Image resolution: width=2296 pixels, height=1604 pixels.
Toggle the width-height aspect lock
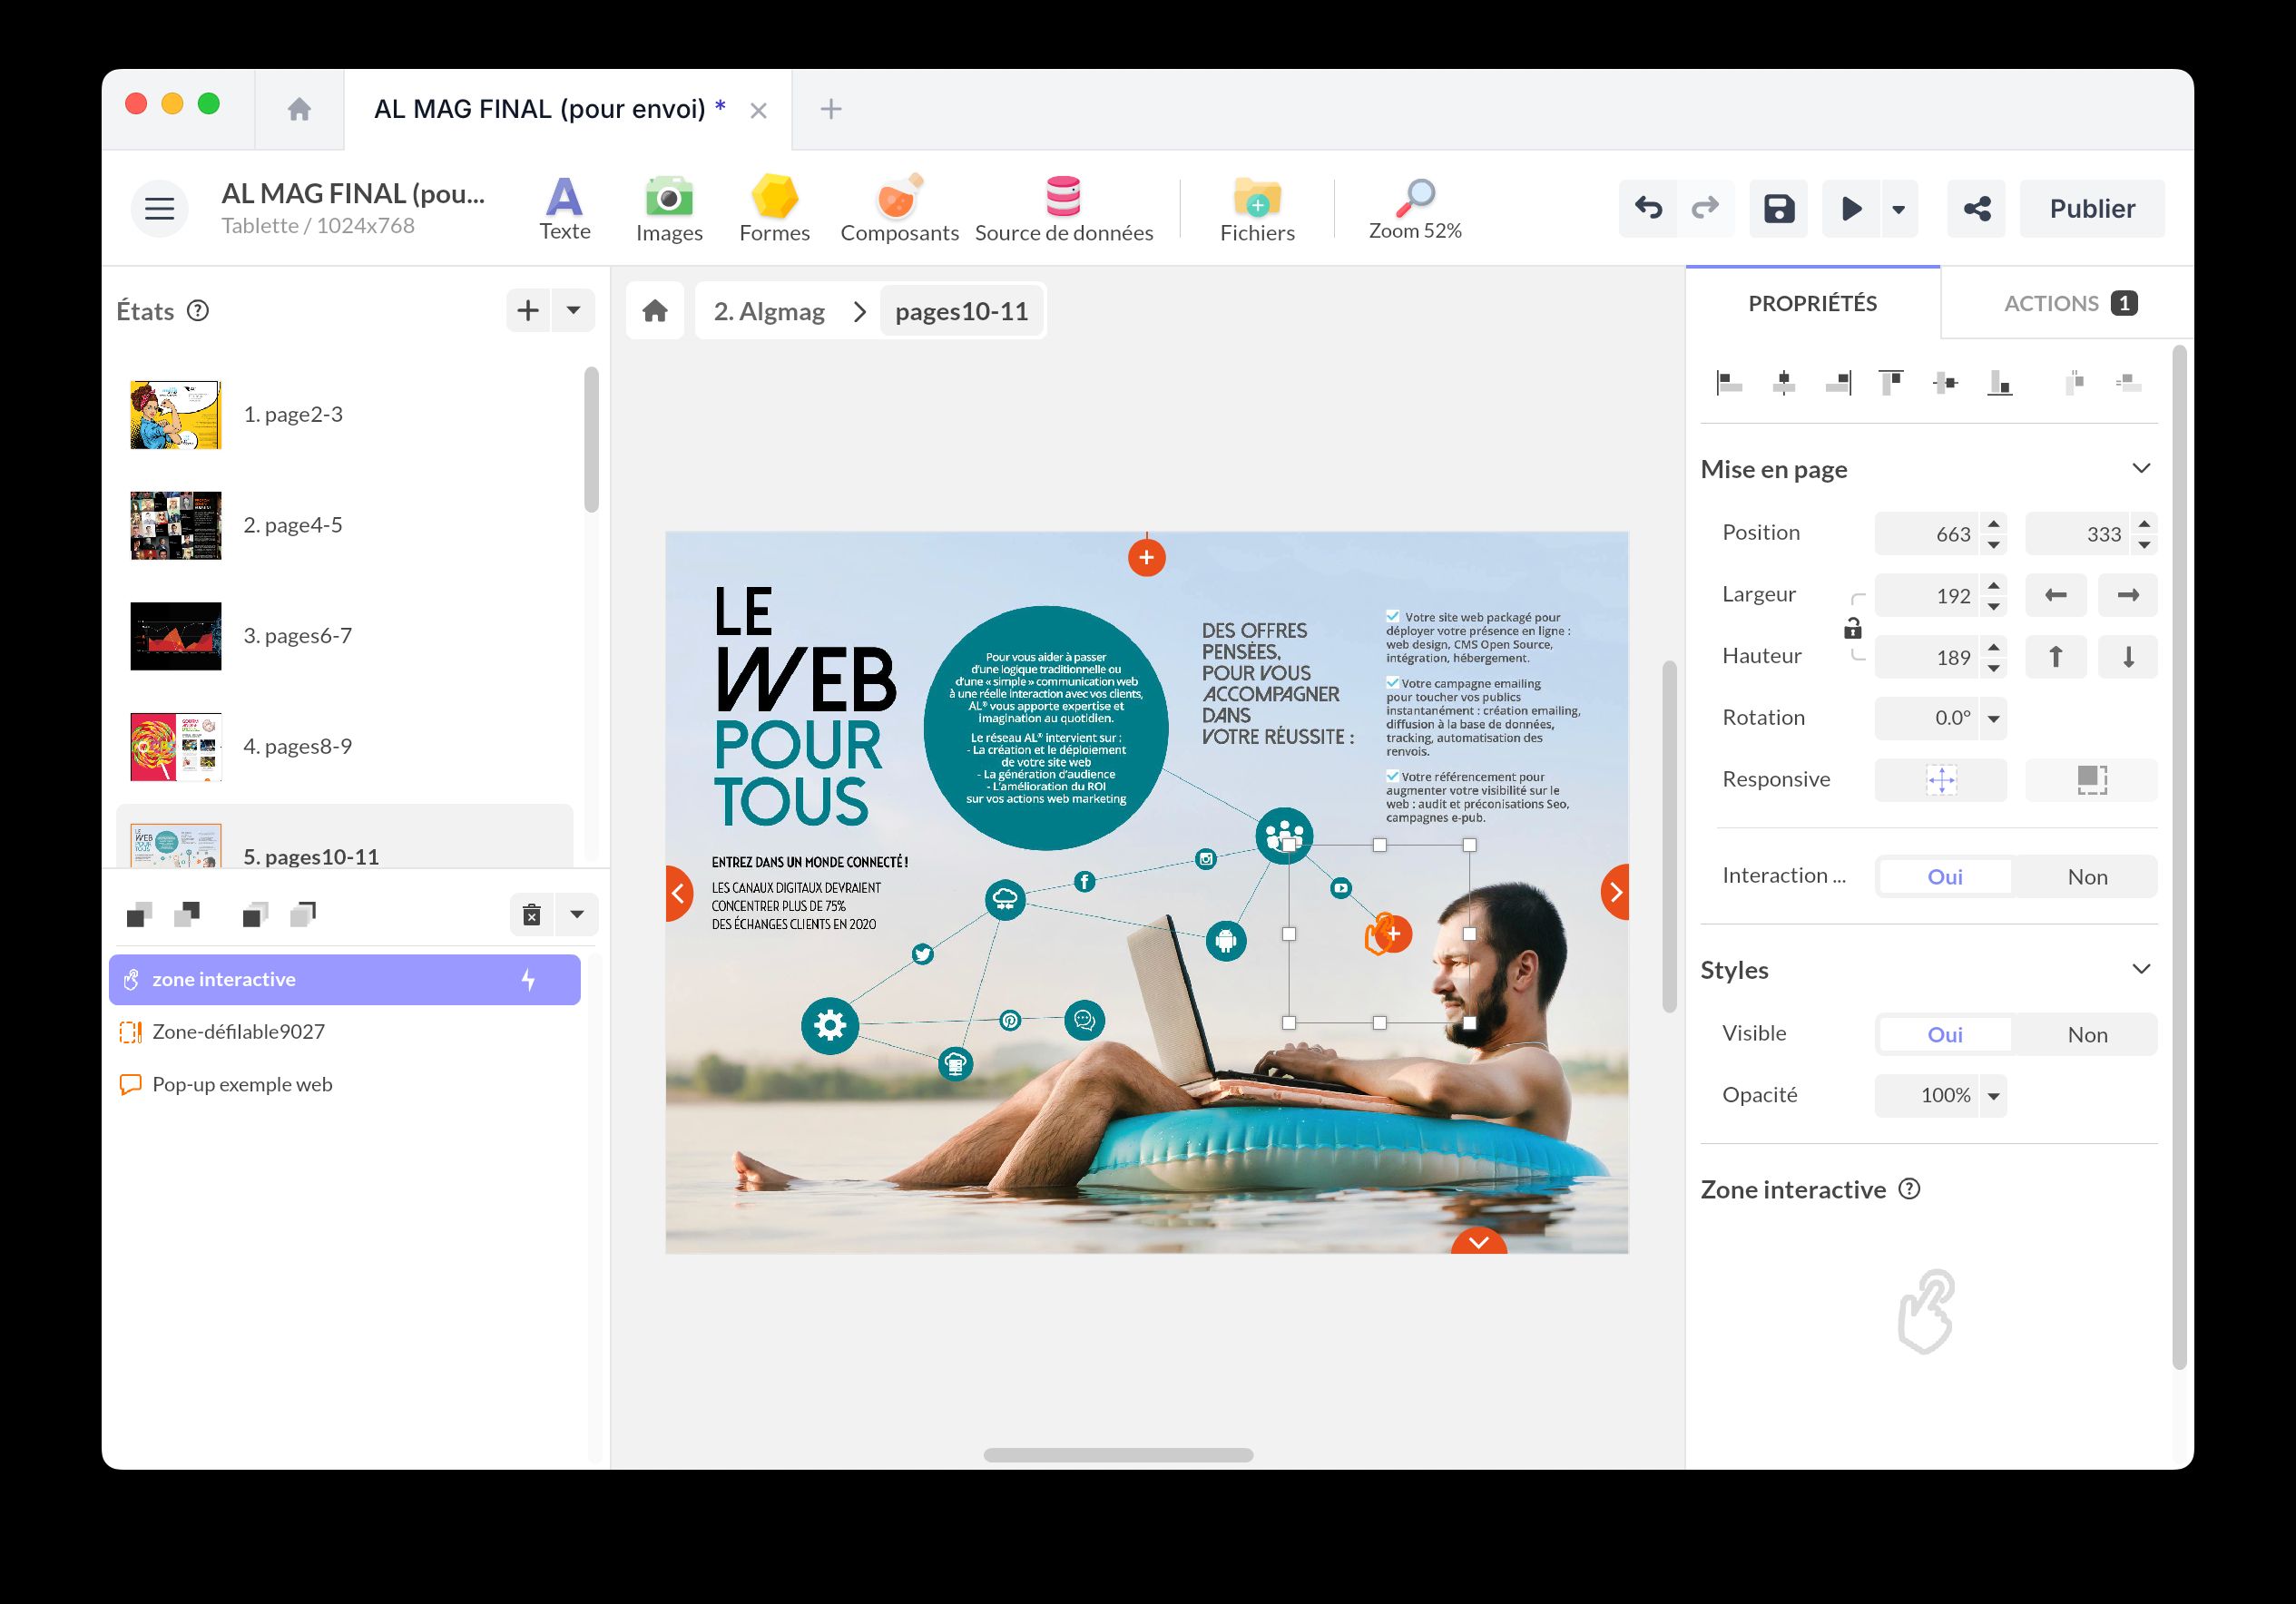[x=1852, y=628]
